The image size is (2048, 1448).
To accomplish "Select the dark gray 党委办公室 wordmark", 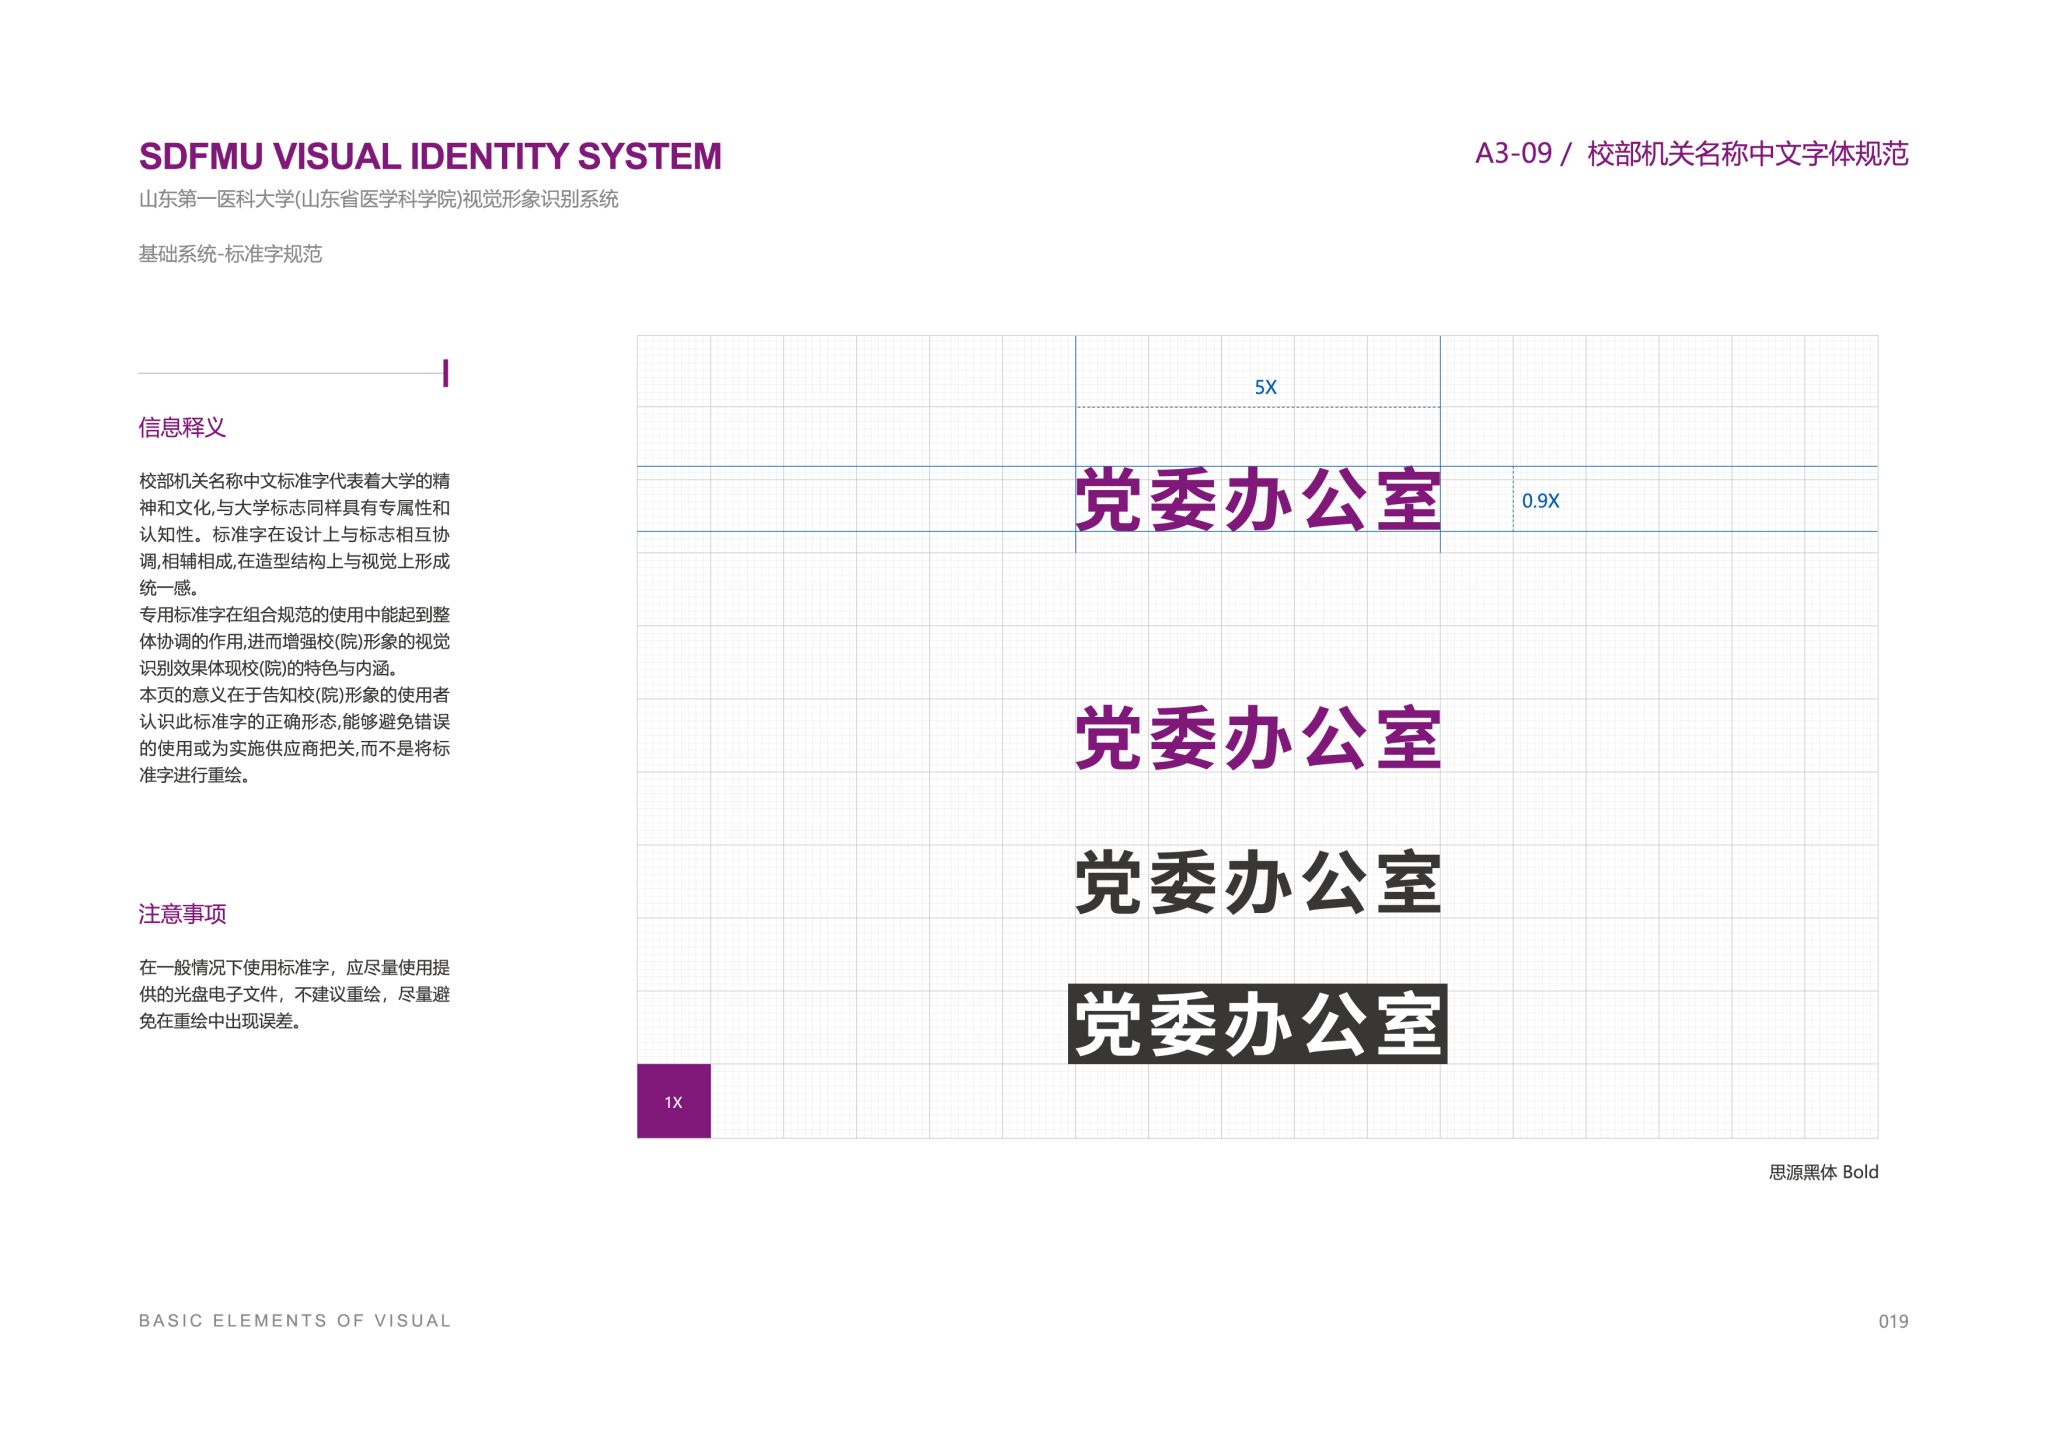I will (1257, 882).
